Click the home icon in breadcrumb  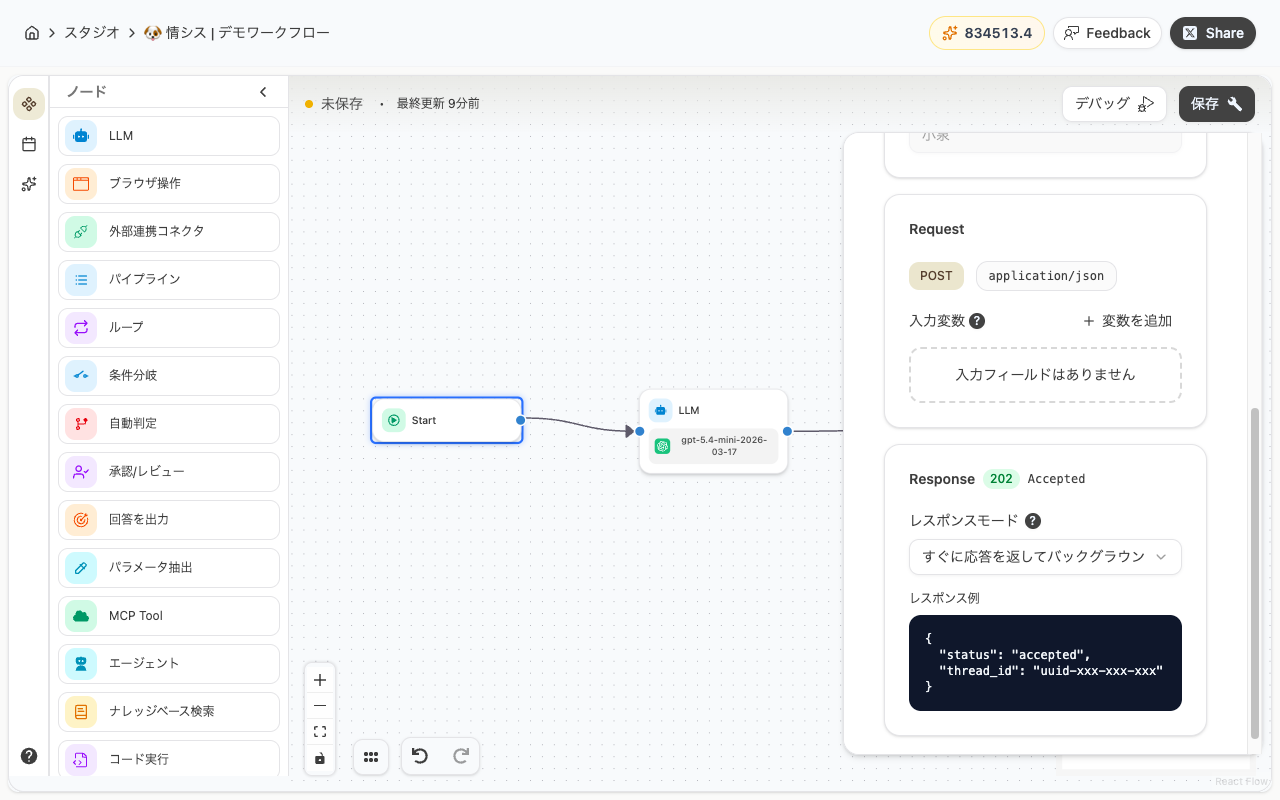click(32, 33)
